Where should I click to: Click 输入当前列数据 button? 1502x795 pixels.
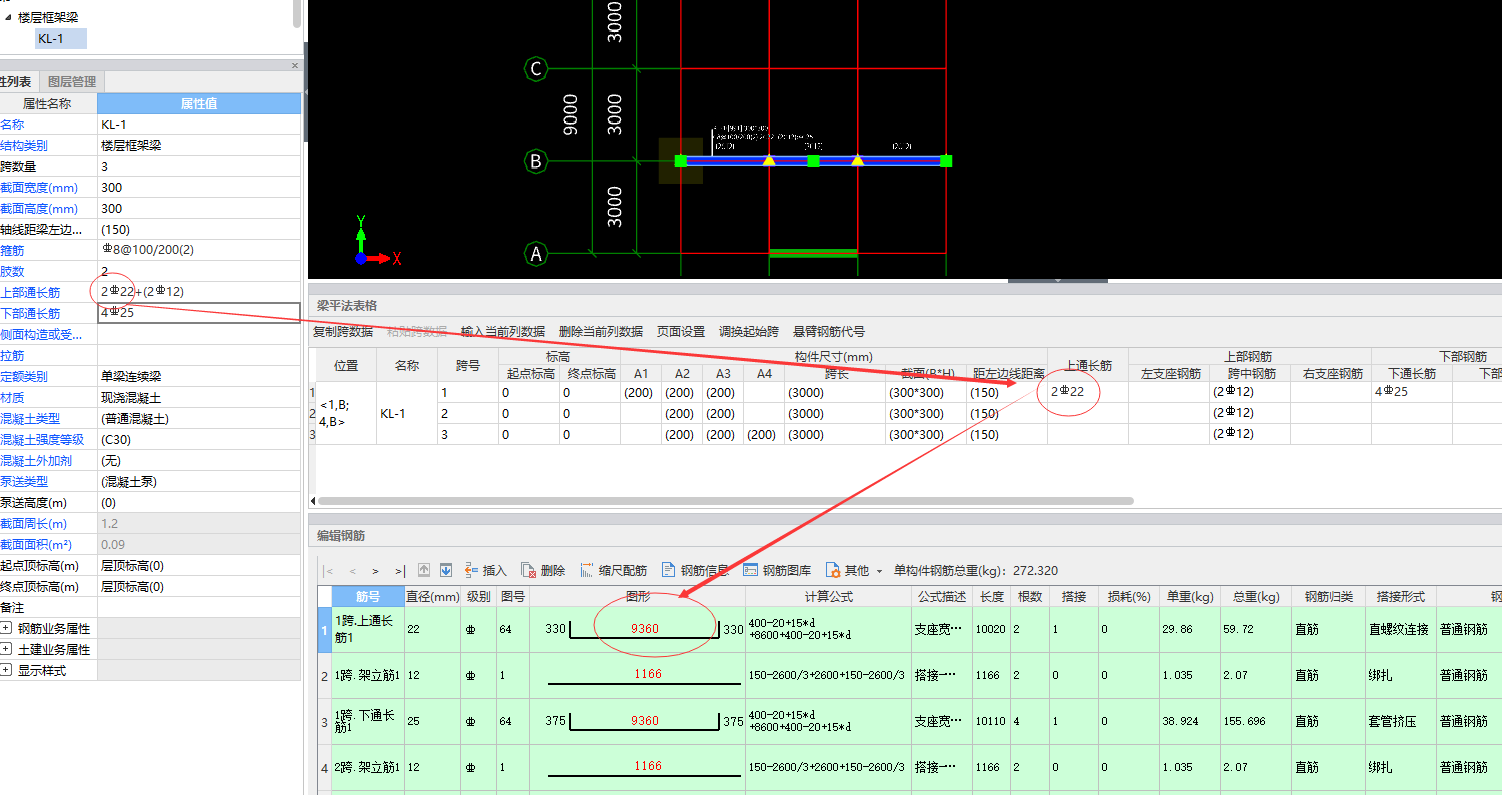coord(503,331)
